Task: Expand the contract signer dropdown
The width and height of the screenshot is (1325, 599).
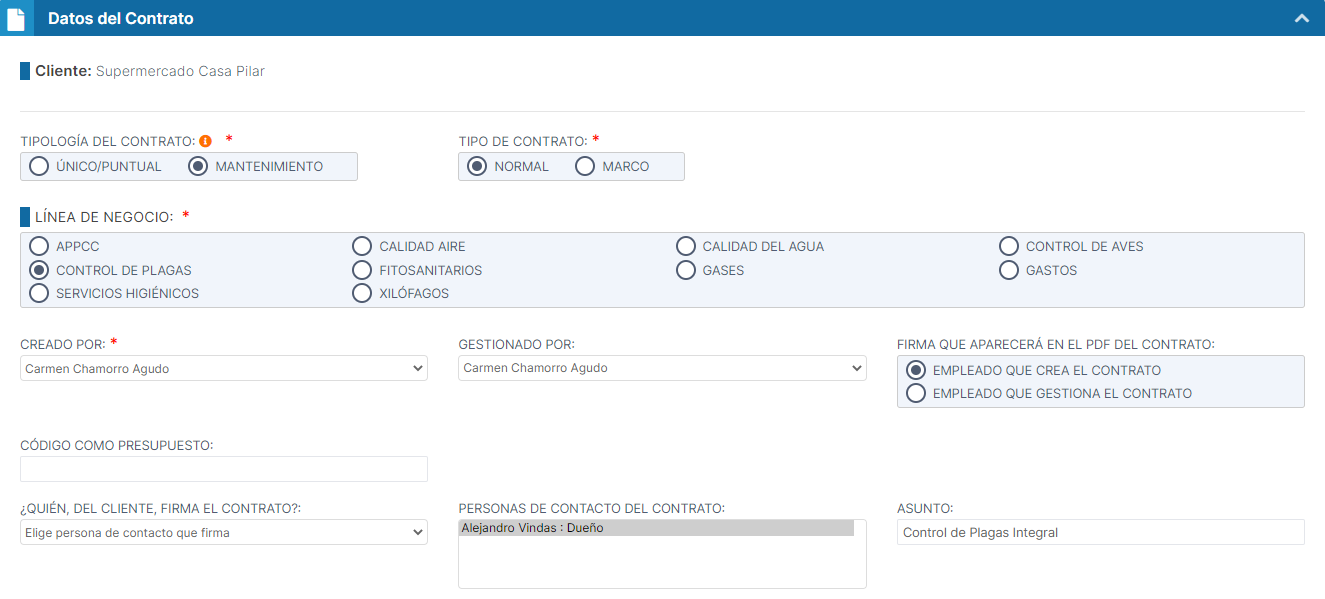Action: [x=223, y=533]
